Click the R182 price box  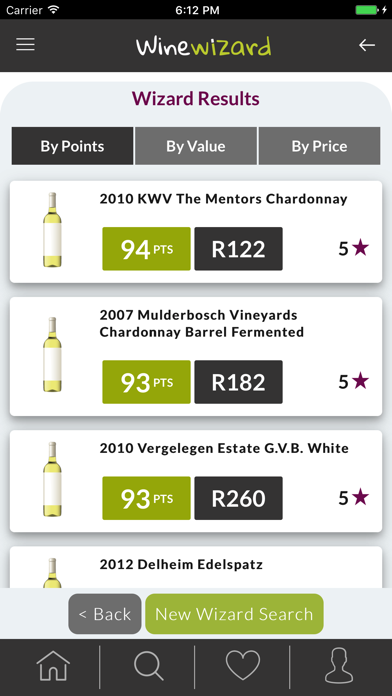[238, 382]
